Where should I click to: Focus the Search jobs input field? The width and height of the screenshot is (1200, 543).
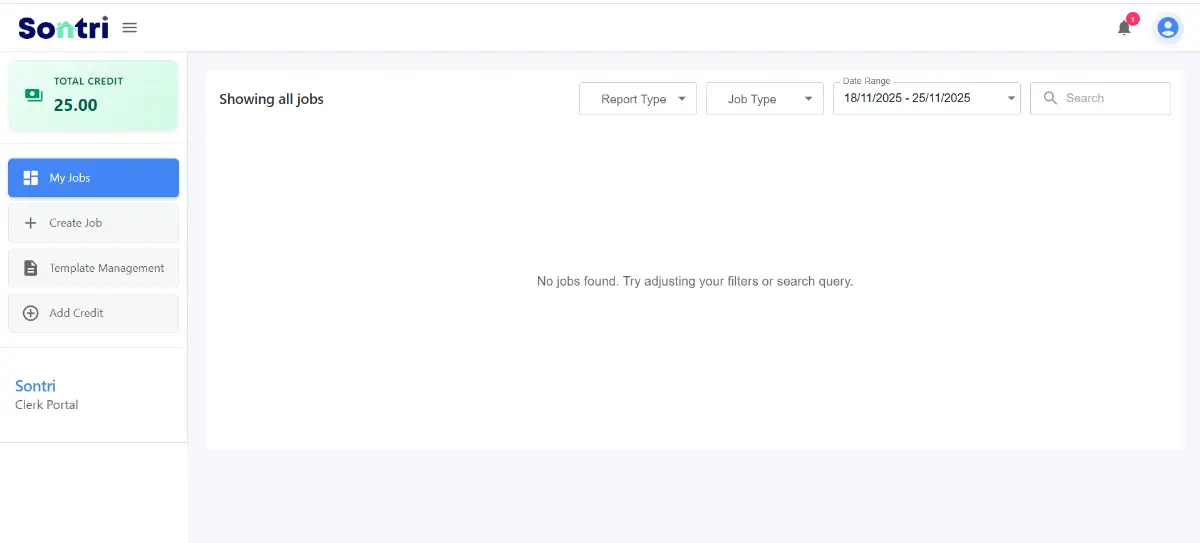point(1100,98)
